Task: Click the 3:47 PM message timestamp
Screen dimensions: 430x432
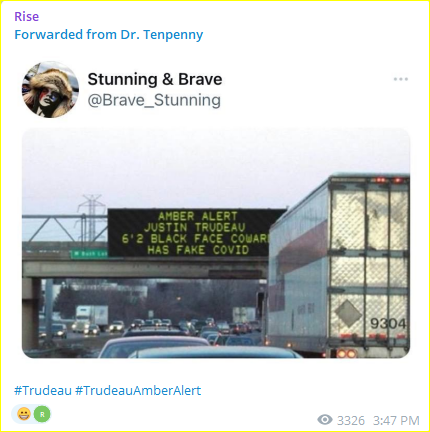Action: tap(396, 420)
